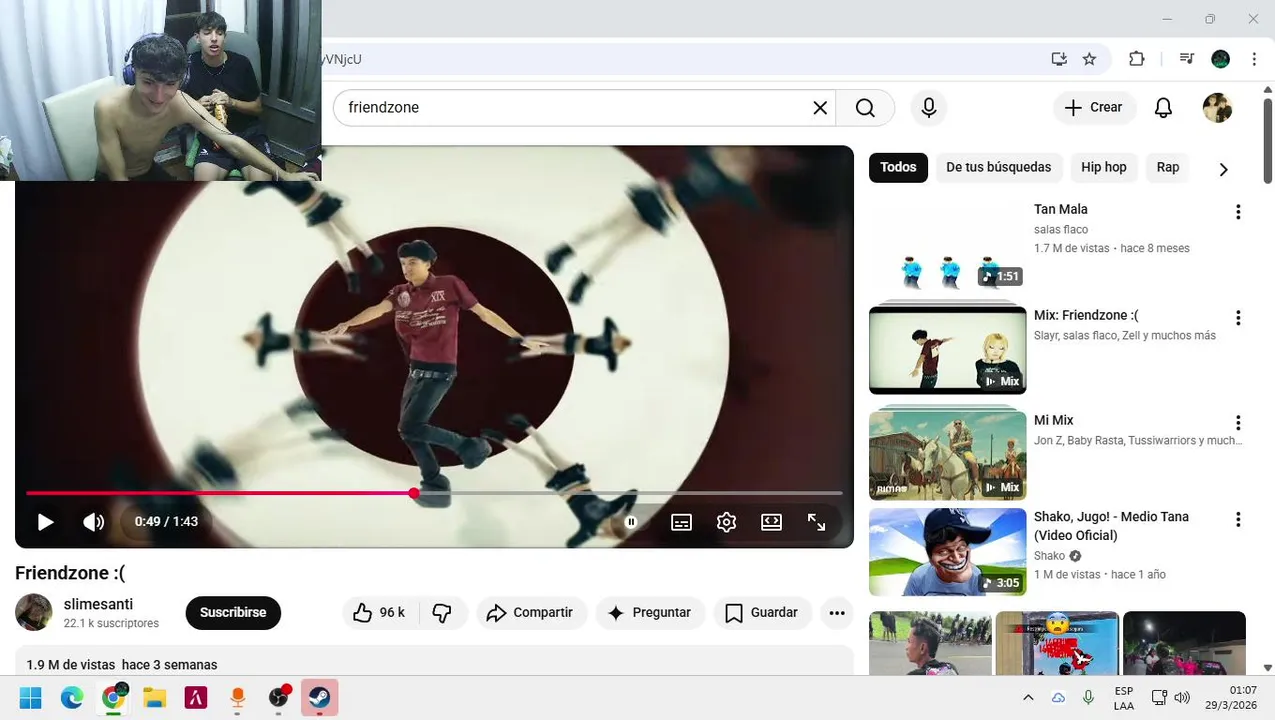The width and height of the screenshot is (1275, 720).
Task: Open more actions ellipsis beside Guardar
Action: [x=837, y=613]
